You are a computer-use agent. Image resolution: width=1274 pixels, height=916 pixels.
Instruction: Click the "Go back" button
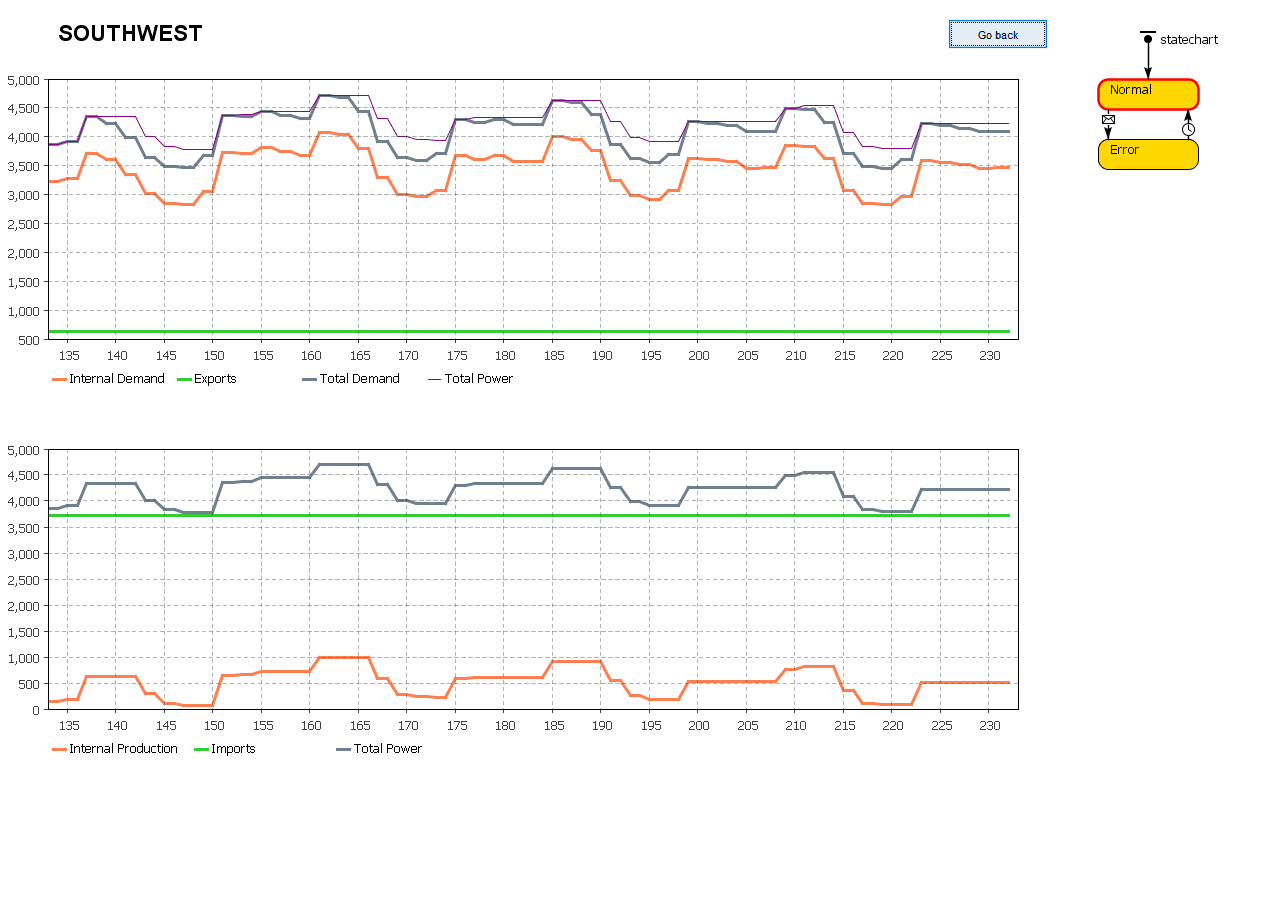tap(997, 33)
